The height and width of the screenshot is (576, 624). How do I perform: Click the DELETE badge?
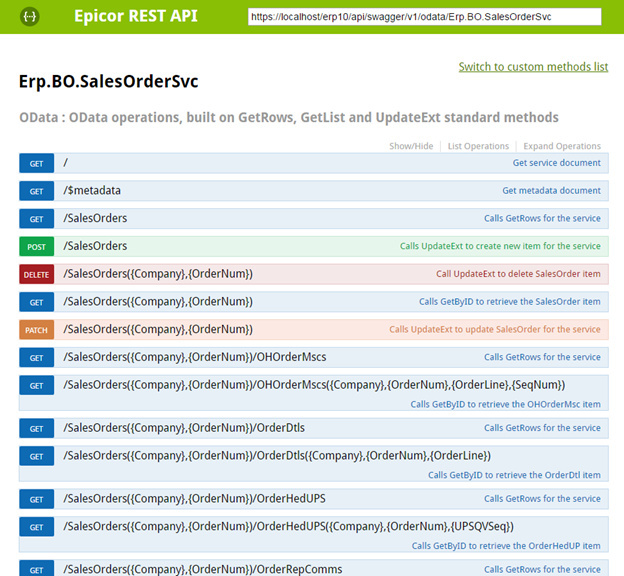click(x=36, y=274)
